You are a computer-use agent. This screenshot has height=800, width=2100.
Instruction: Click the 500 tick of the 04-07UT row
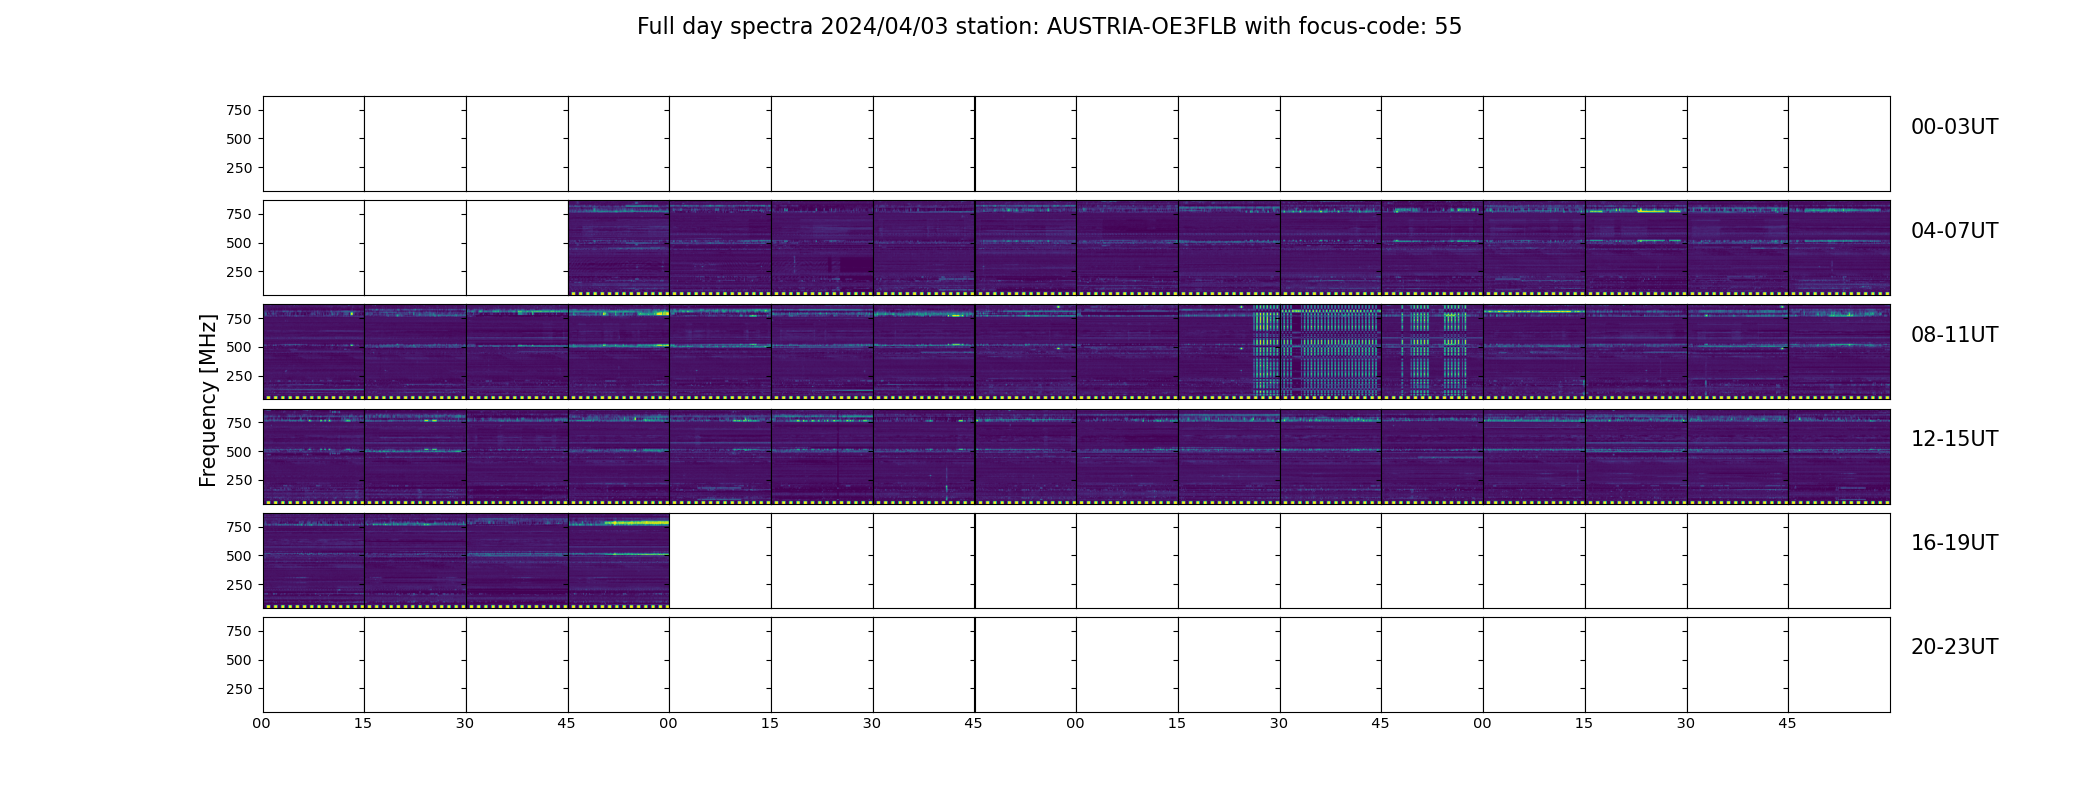pos(239,243)
